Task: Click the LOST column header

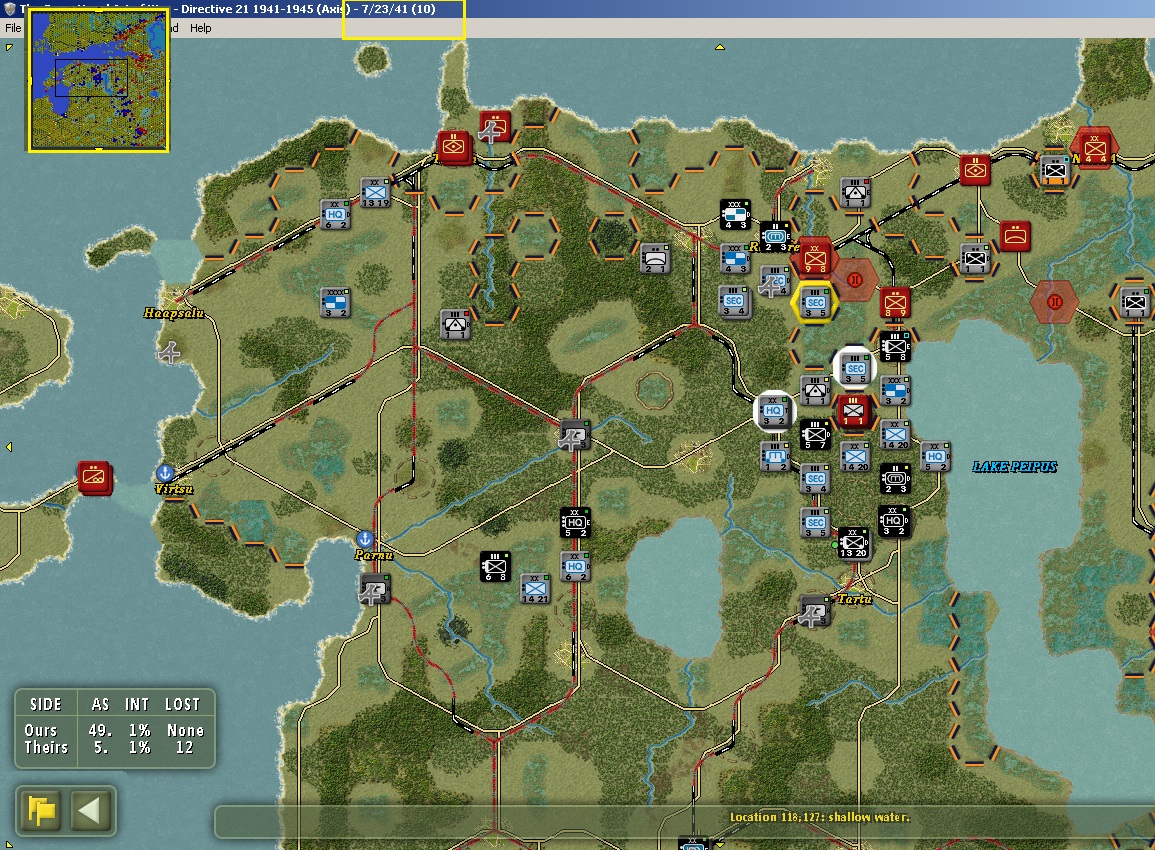Action: (182, 704)
